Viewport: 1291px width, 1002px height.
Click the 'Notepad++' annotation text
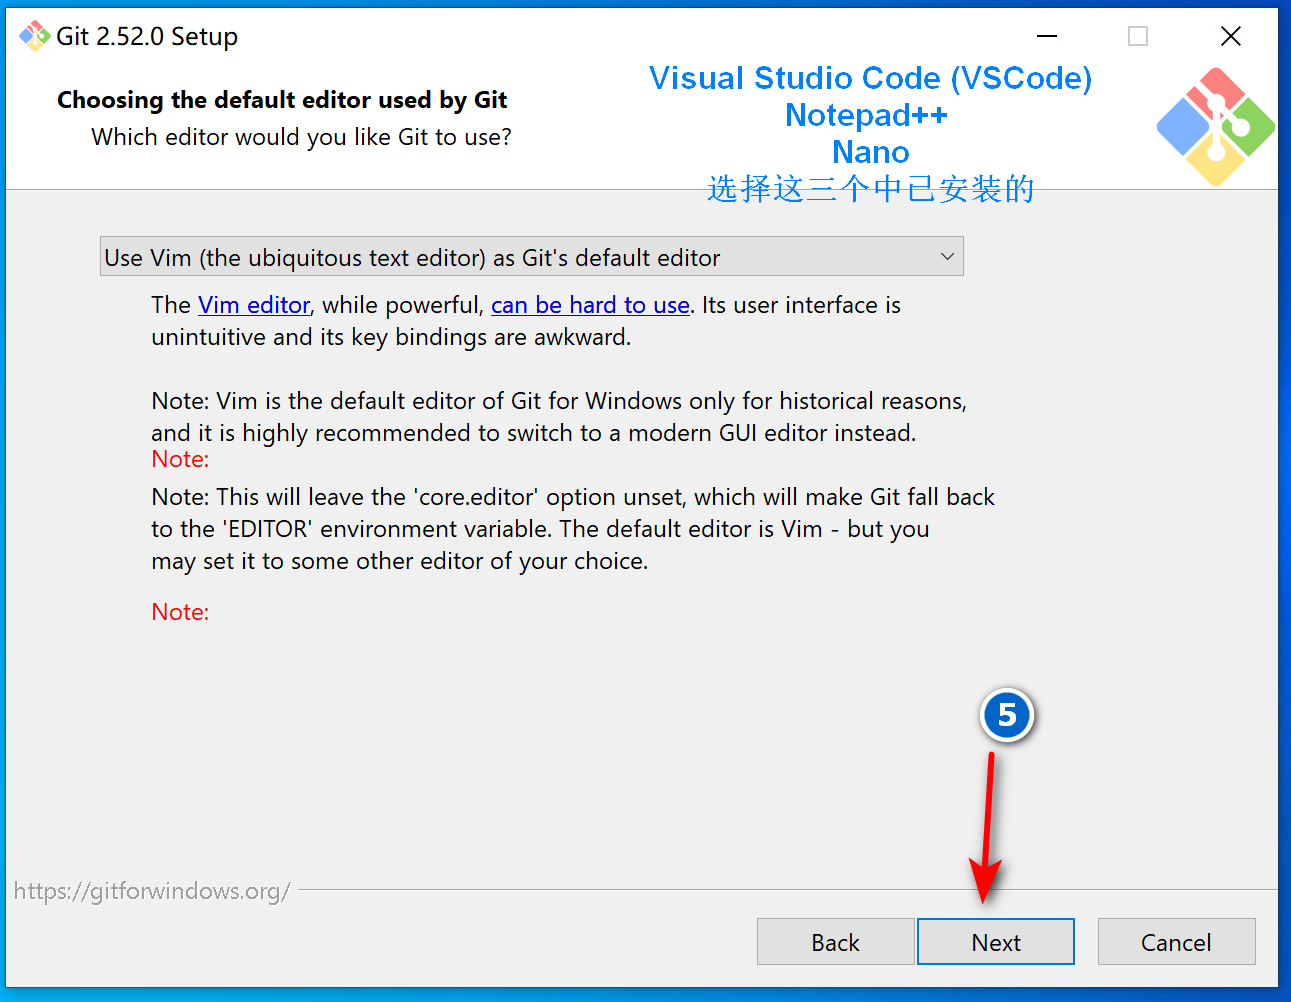(866, 115)
